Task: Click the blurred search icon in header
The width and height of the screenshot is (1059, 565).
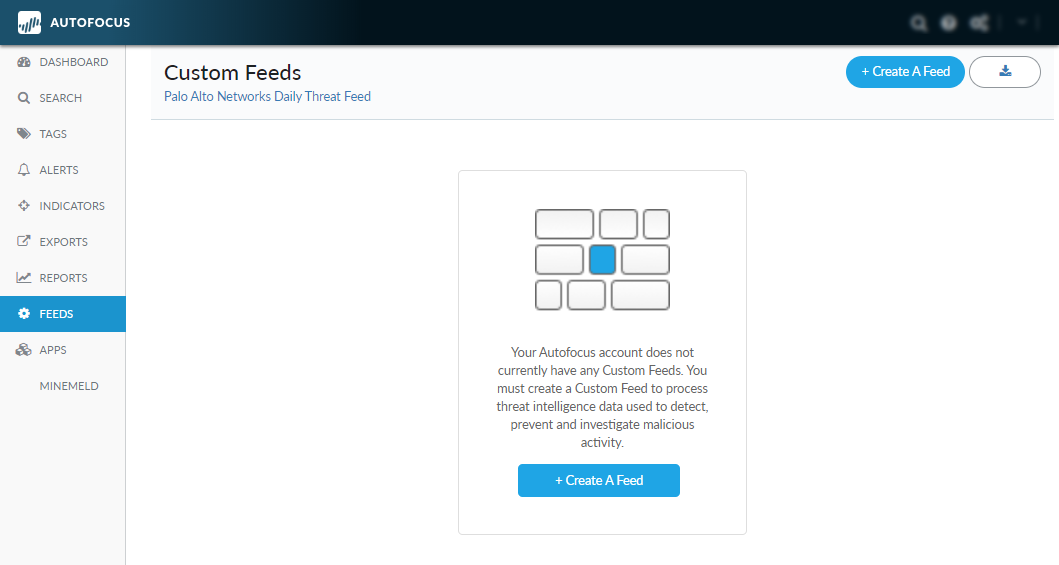Action: [x=919, y=22]
